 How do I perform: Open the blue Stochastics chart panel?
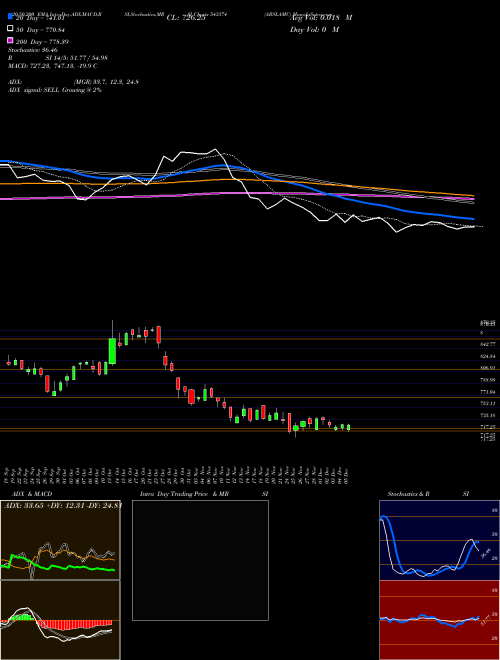click(x=439, y=540)
